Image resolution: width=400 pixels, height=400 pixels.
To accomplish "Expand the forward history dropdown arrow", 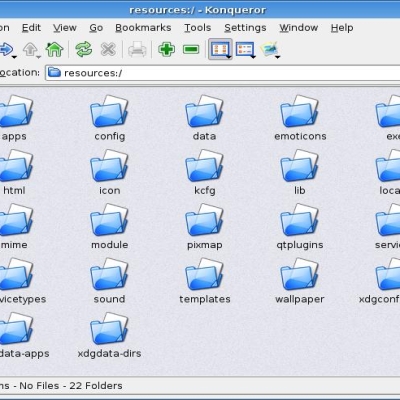I will point(14,58).
